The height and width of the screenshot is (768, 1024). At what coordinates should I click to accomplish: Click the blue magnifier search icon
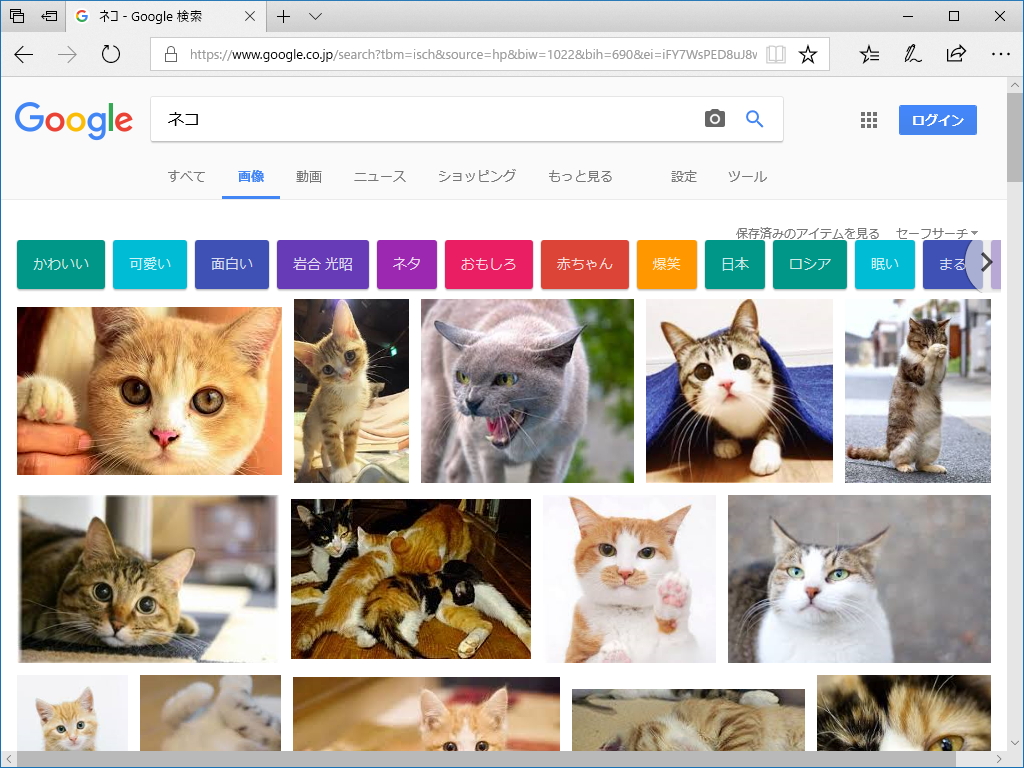tap(755, 118)
